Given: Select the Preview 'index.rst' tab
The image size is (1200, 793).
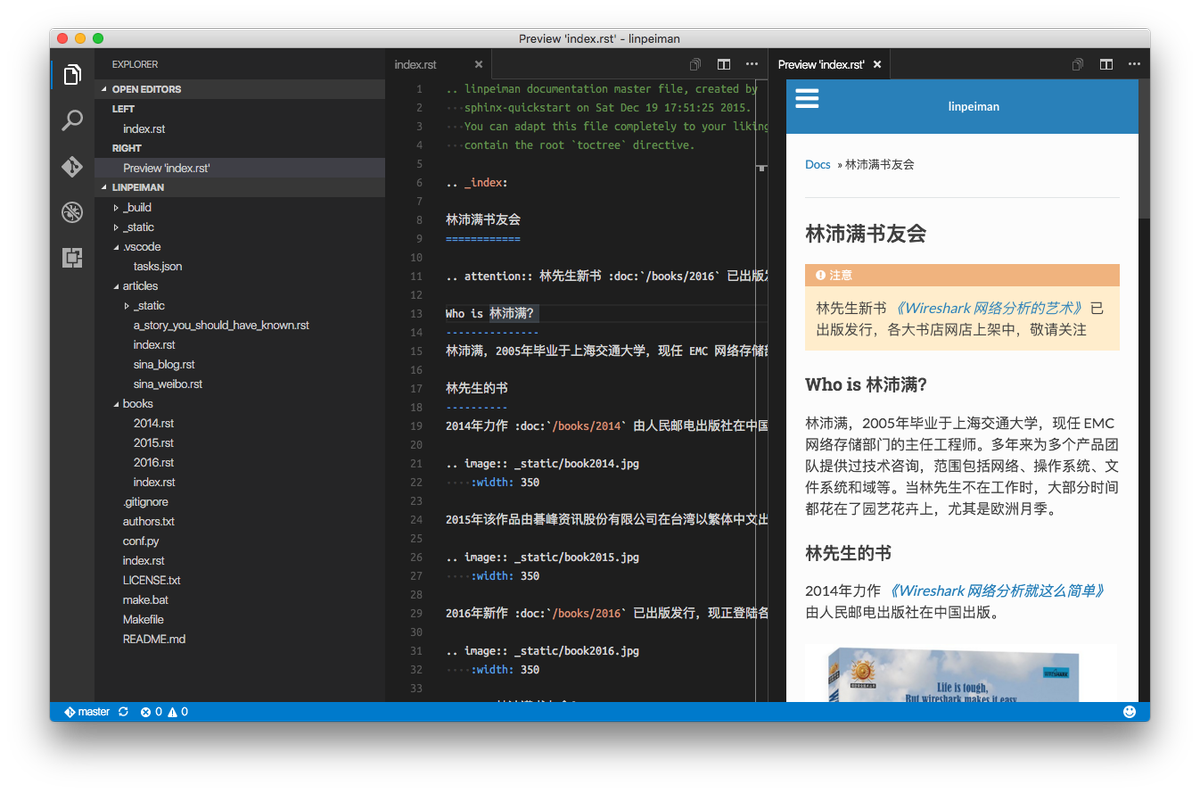Looking at the screenshot, I should [x=822, y=63].
